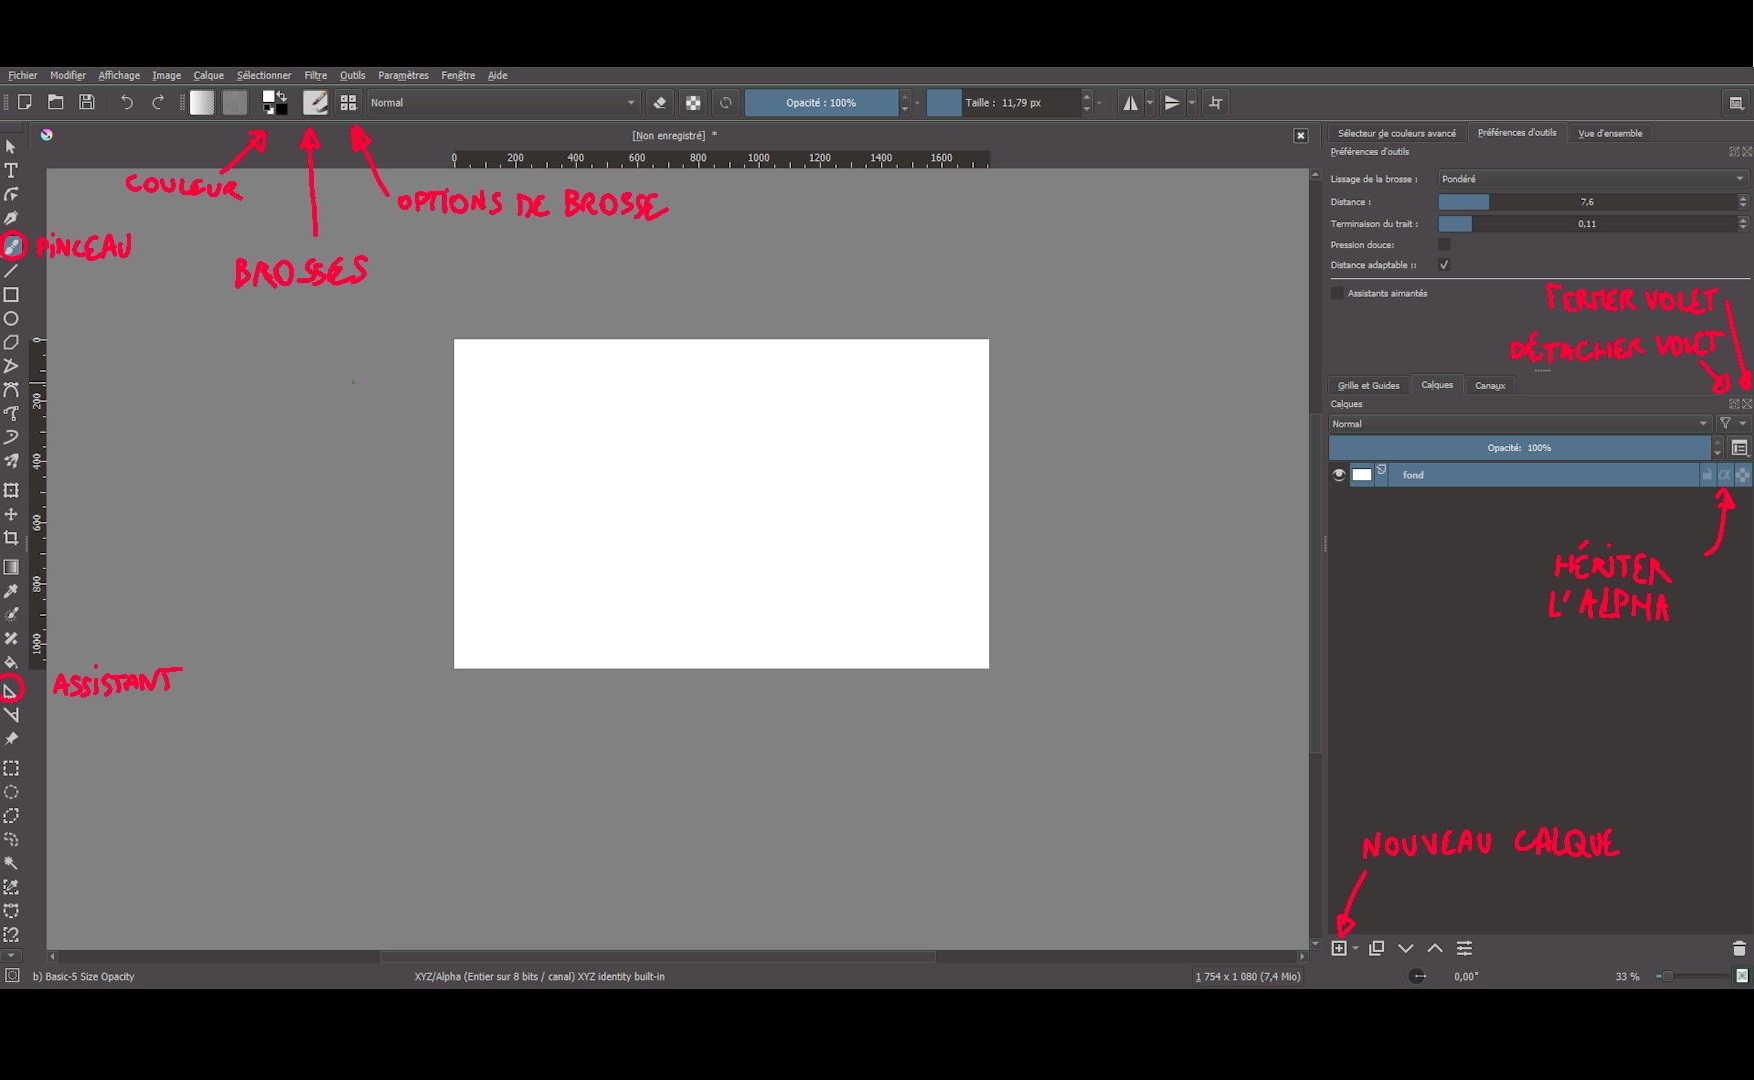
Task: Open the Filtre menu
Action: click(x=315, y=75)
